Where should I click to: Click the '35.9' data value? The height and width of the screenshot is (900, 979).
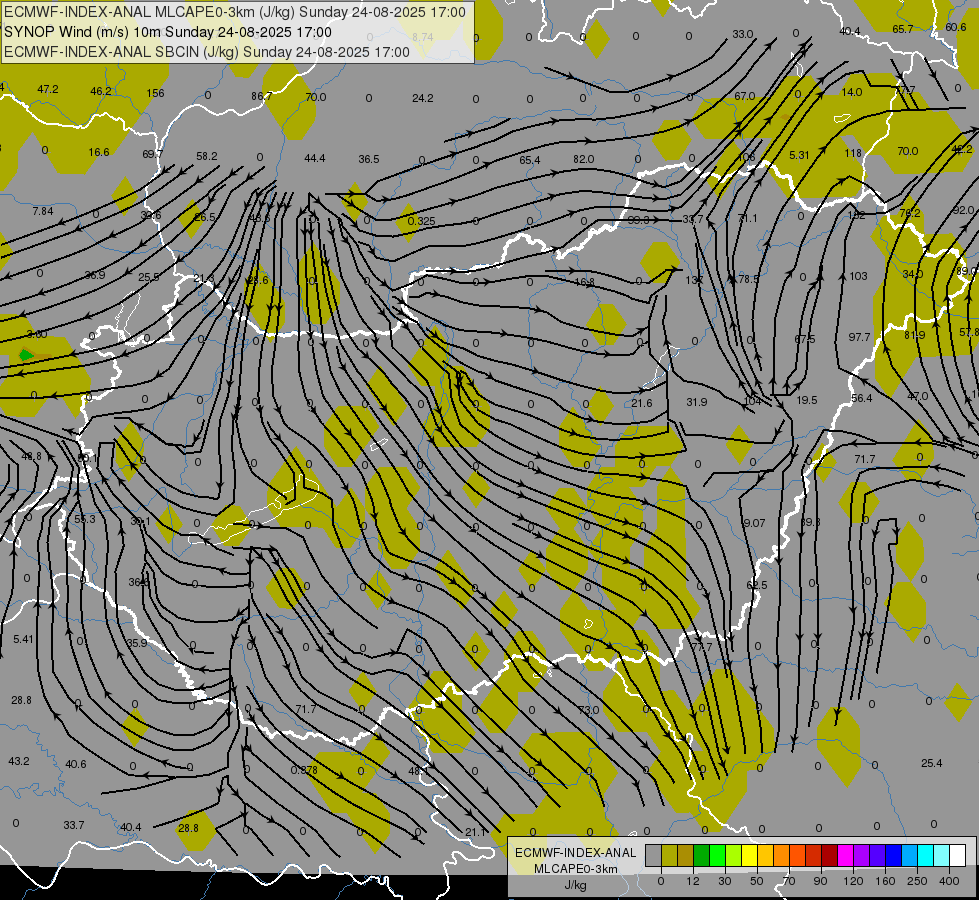pyautogui.click(x=137, y=643)
